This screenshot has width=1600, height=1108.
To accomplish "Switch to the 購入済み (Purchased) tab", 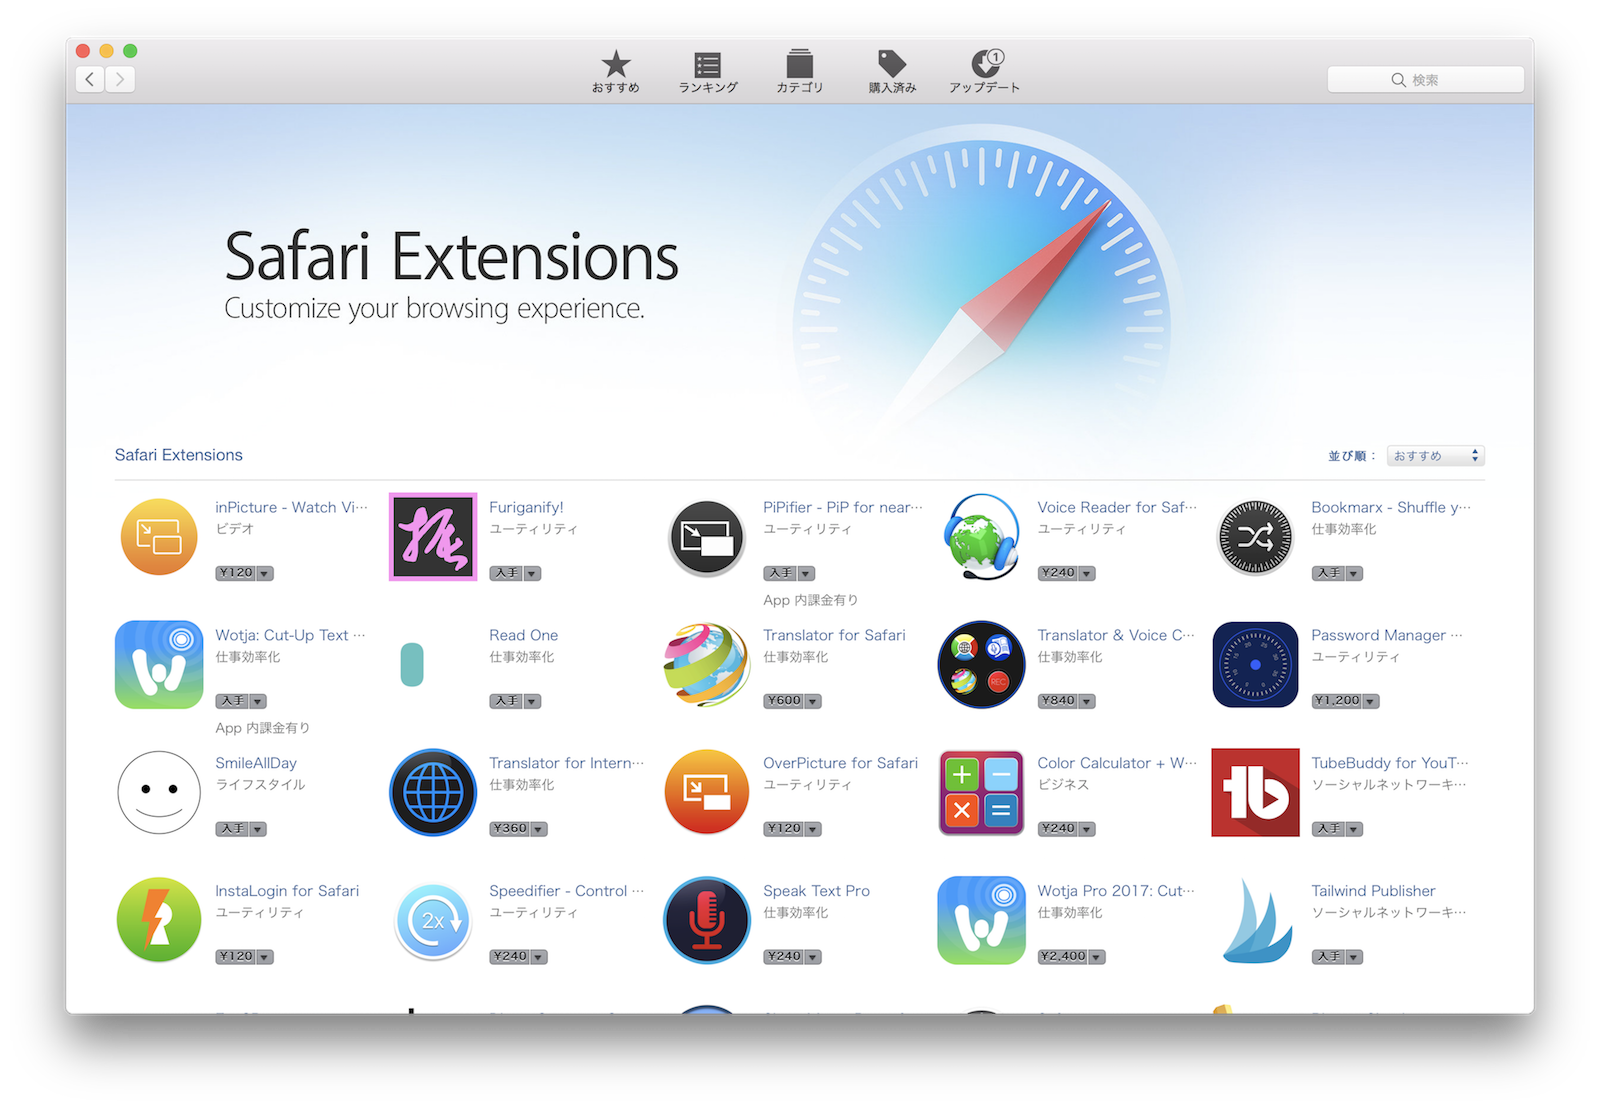I will point(892,72).
